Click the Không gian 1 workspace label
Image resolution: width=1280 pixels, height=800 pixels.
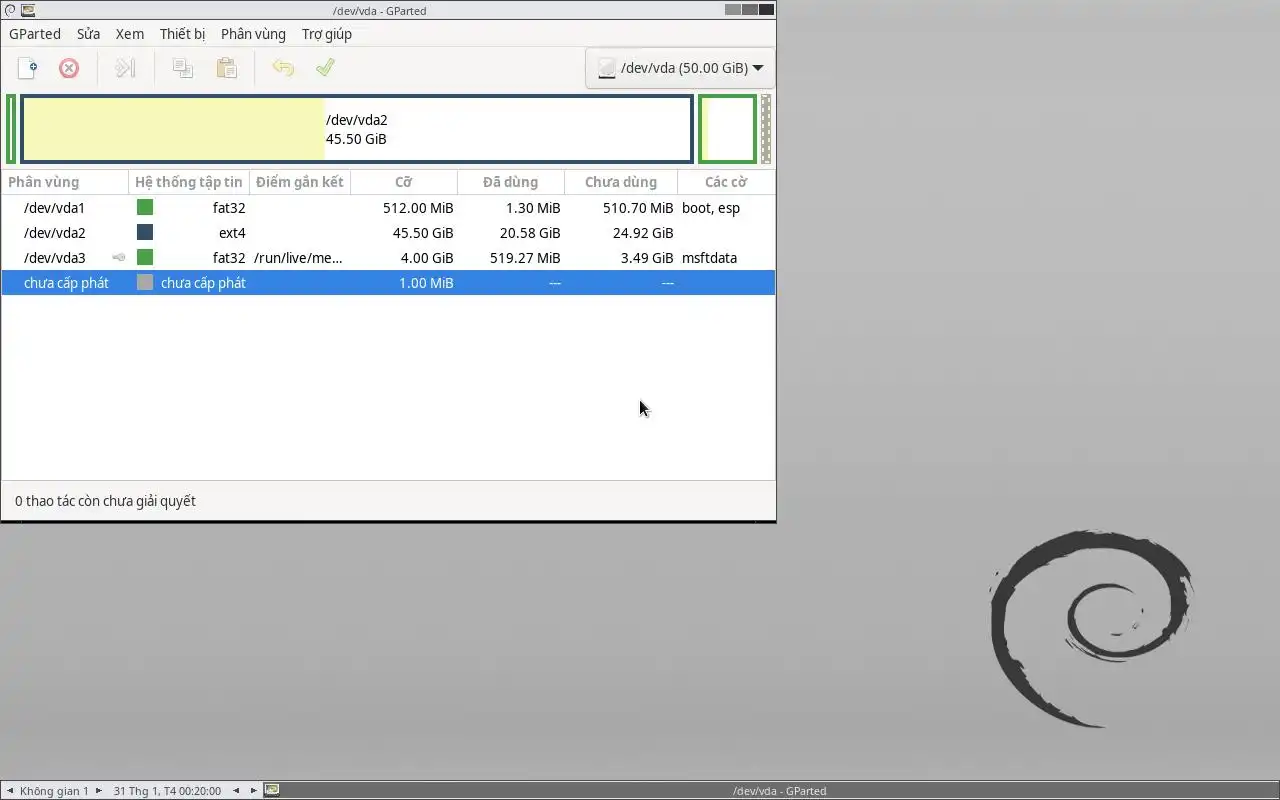[x=54, y=791]
